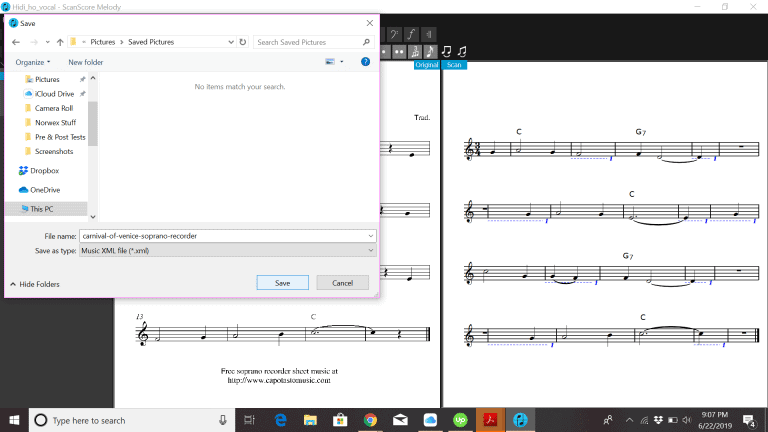Toggle grace note tool
This screenshot has height=432, width=768.
[430, 51]
